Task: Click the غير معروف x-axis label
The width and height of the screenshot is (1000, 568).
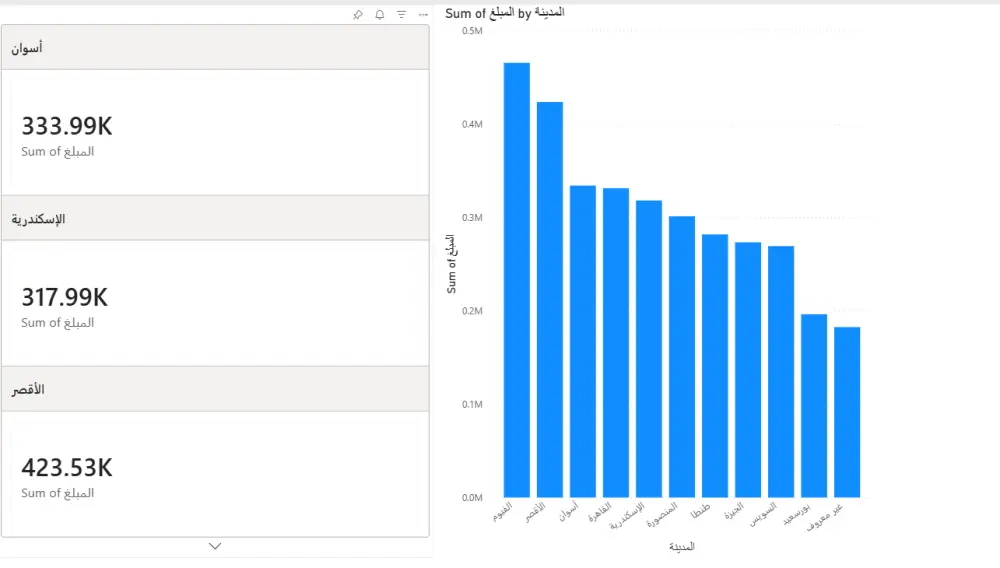Action: [825, 517]
